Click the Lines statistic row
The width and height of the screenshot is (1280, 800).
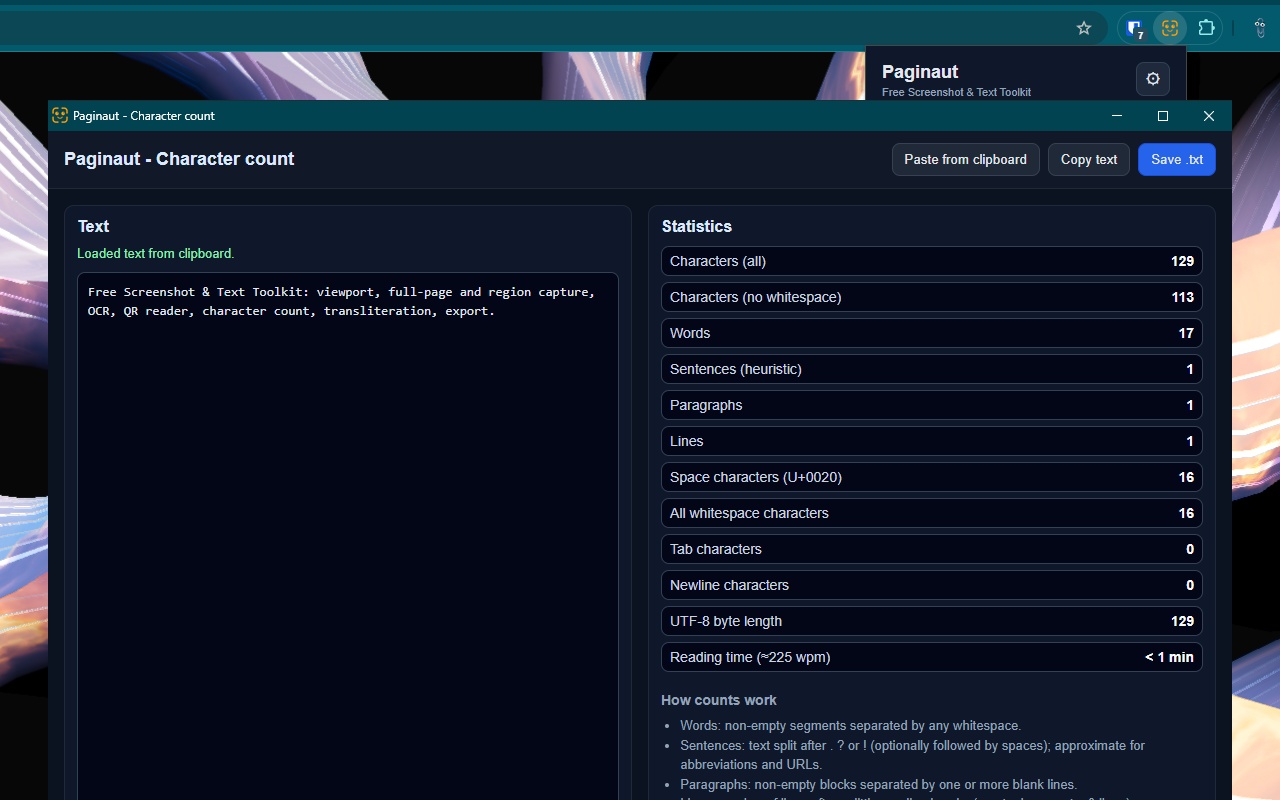pyautogui.click(x=932, y=441)
